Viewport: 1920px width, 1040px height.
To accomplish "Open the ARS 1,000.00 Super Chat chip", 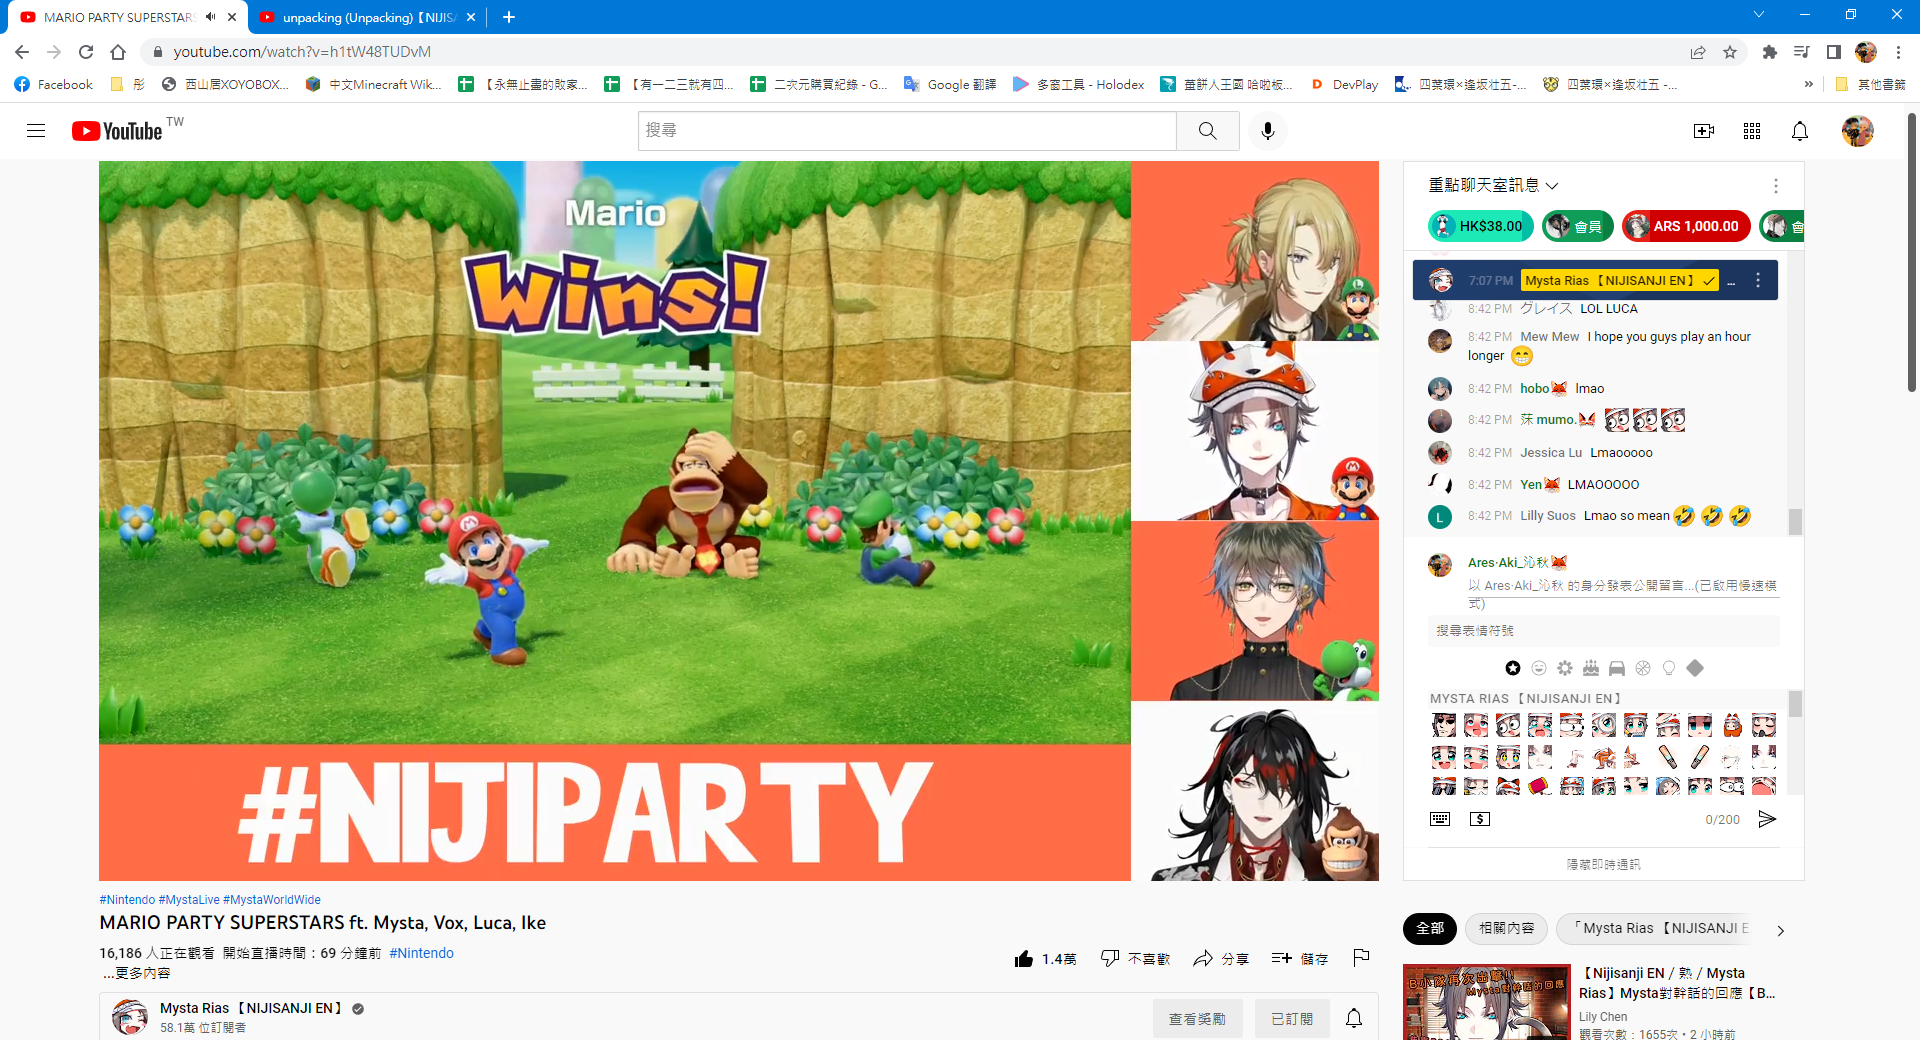I will click(x=1686, y=226).
